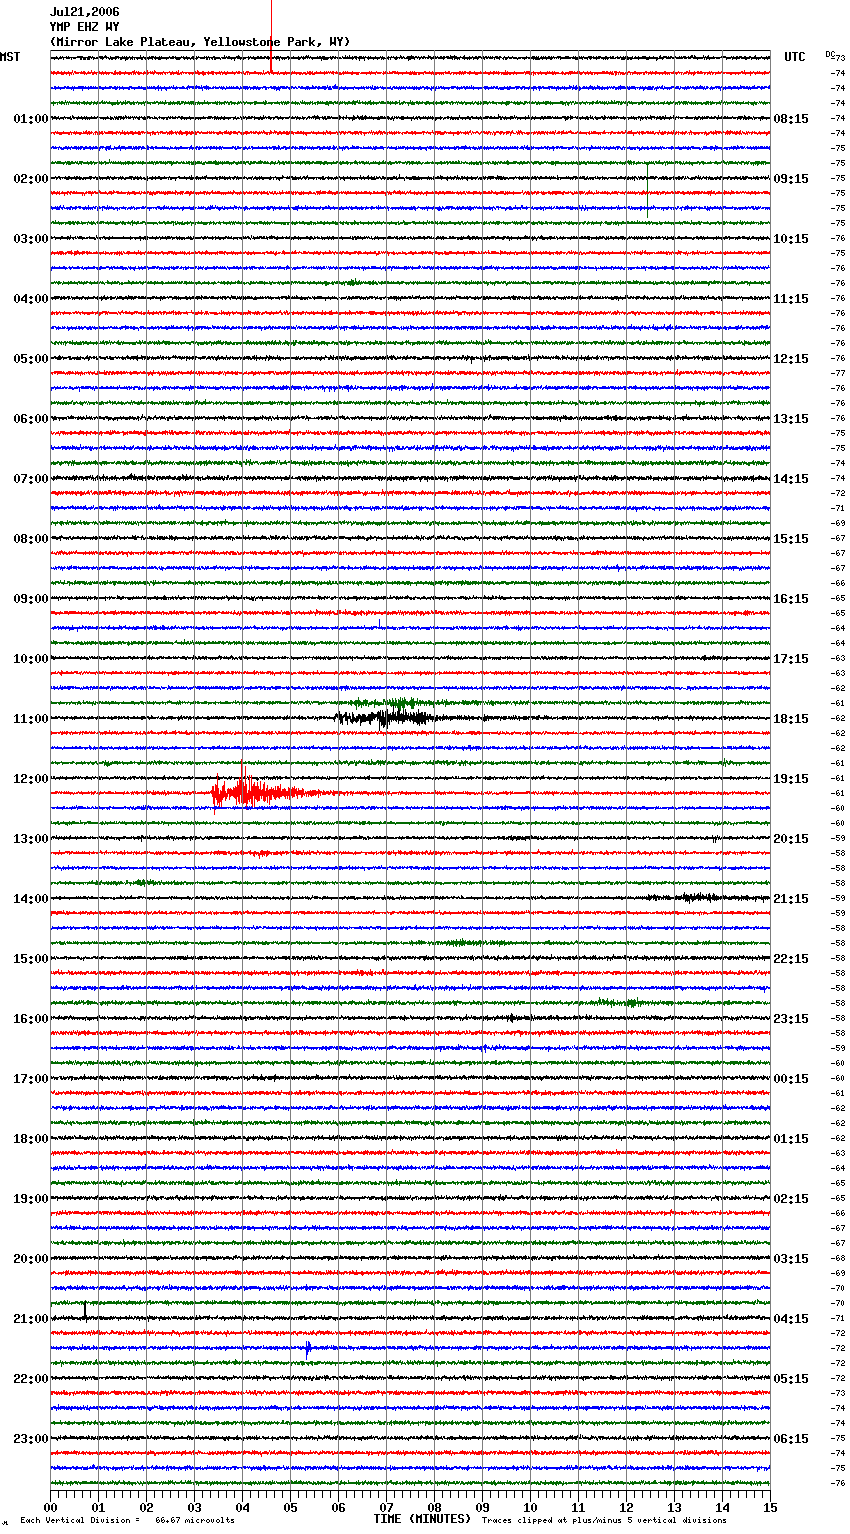850x1534 pixels.
Task: Click the 21:15 UTC time label
Action: (791, 899)
